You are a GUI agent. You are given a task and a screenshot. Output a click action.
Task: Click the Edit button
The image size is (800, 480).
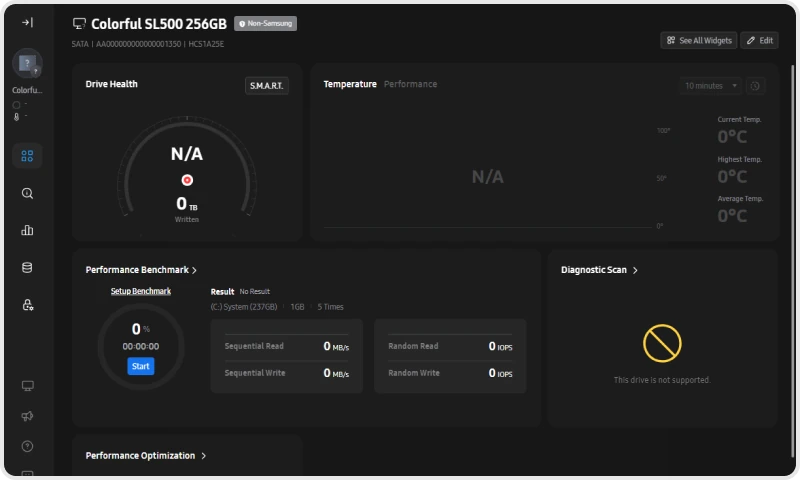click(x=760, y=40)
